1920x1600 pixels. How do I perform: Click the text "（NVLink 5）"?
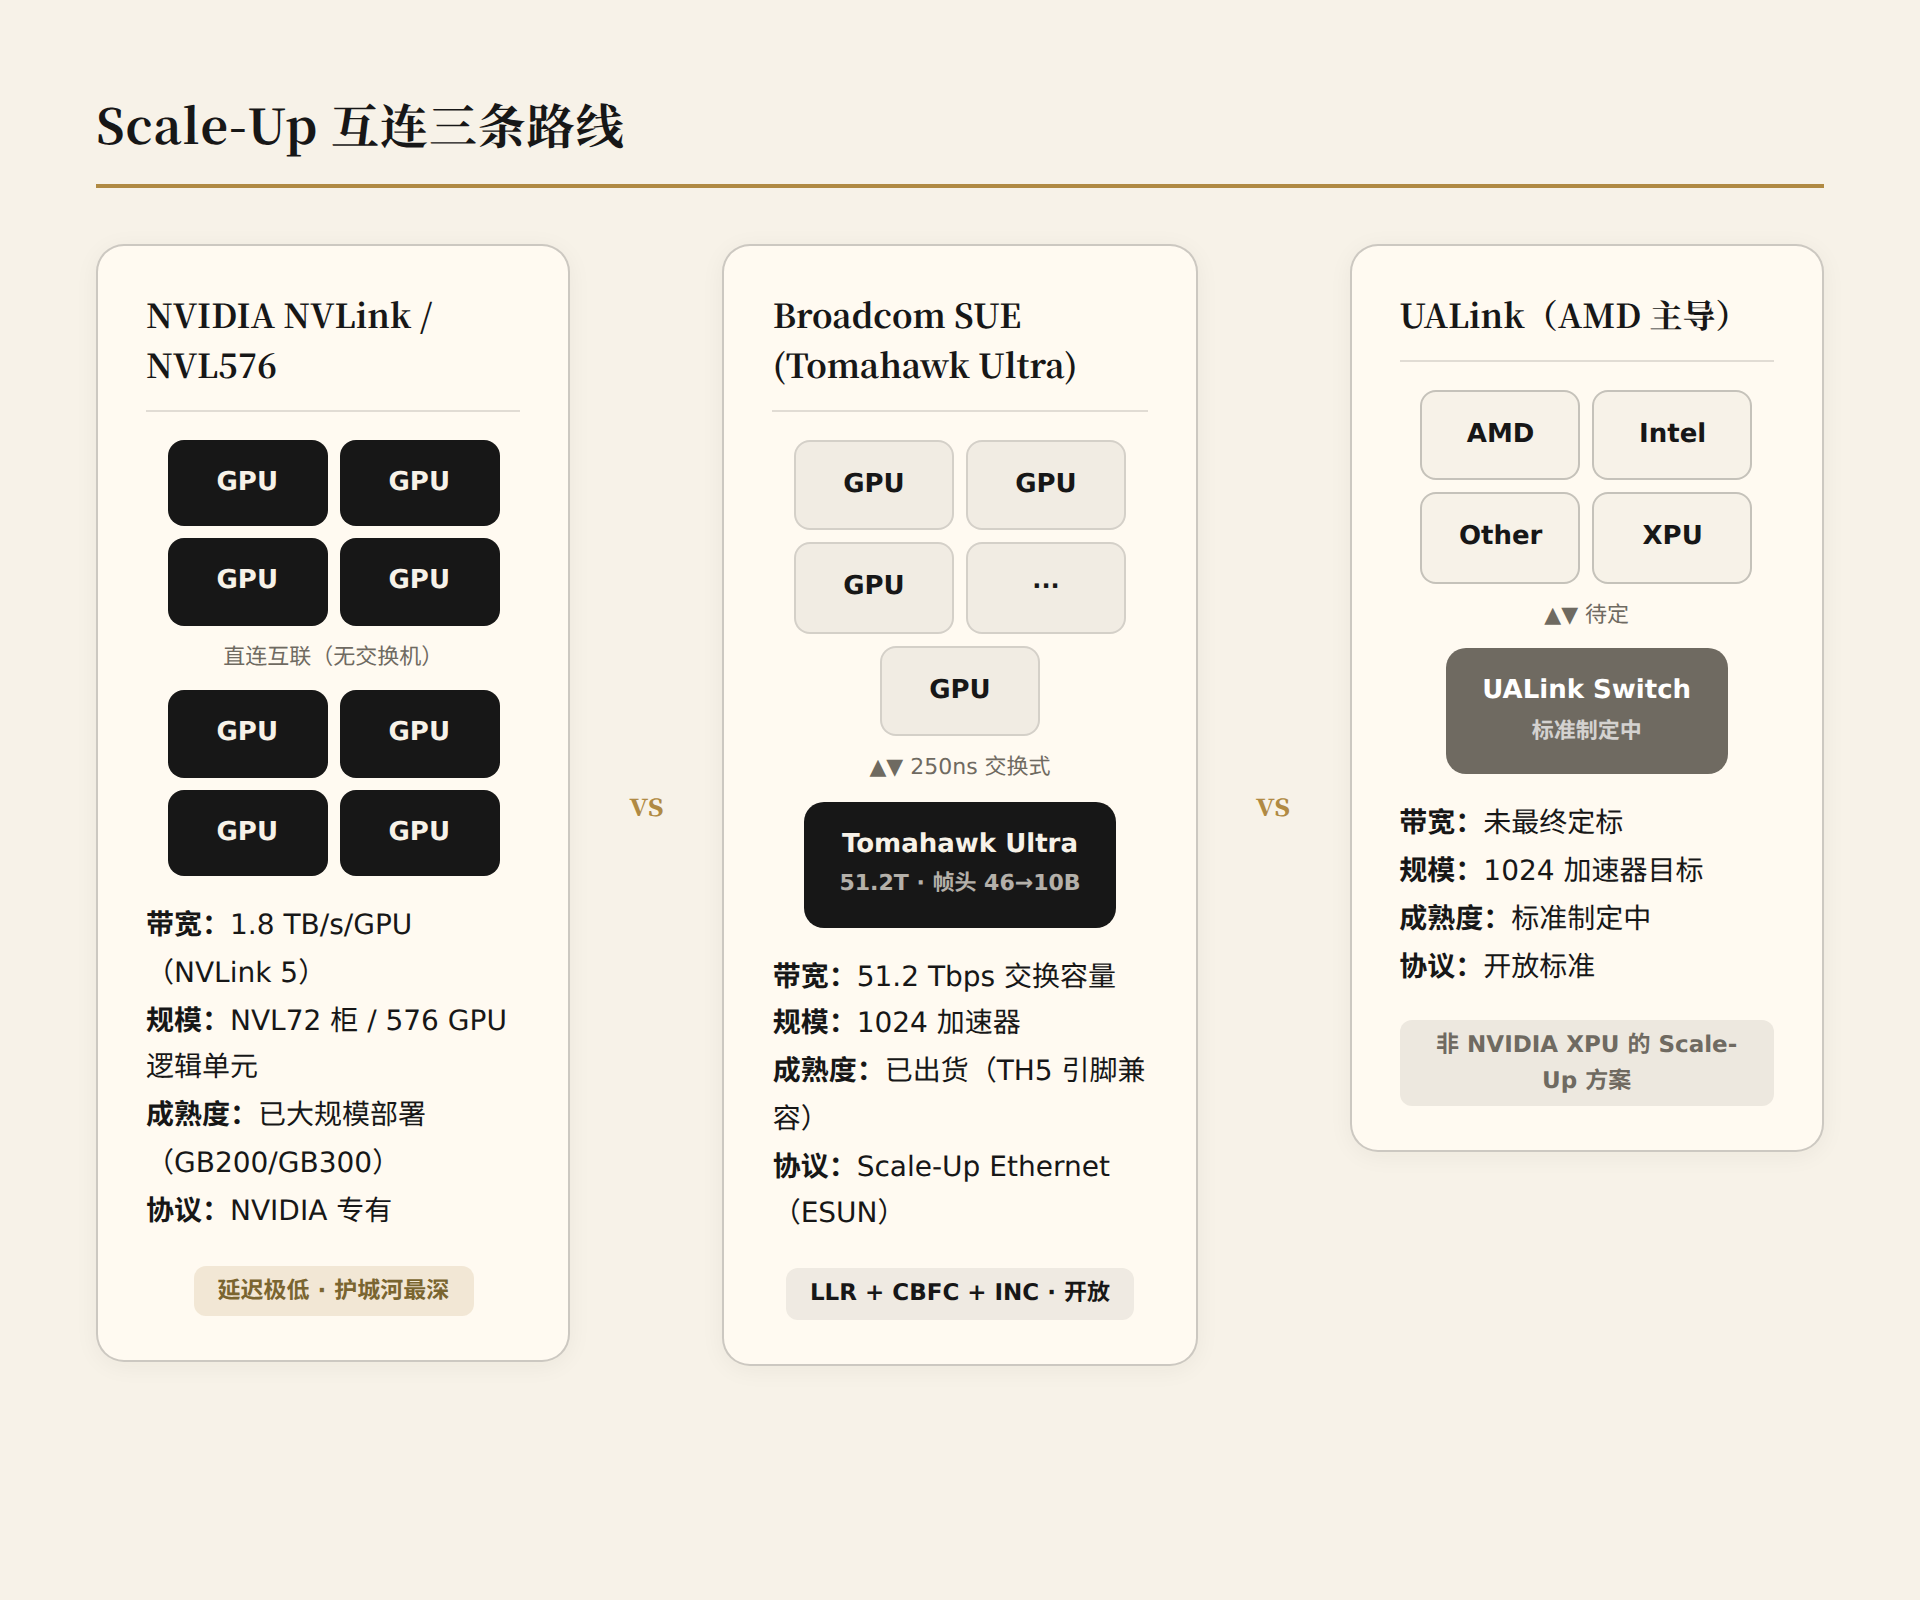tap(236, 972)
